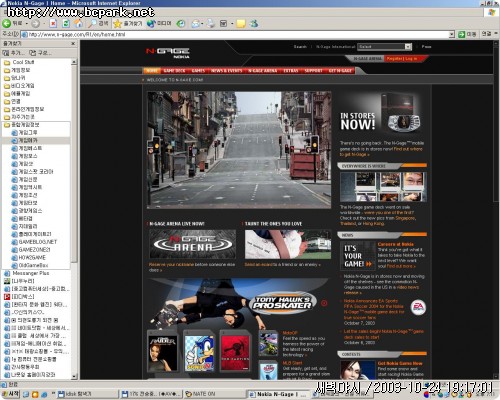Expand the 게임정보 favorites folder

[x=17, y=70]
